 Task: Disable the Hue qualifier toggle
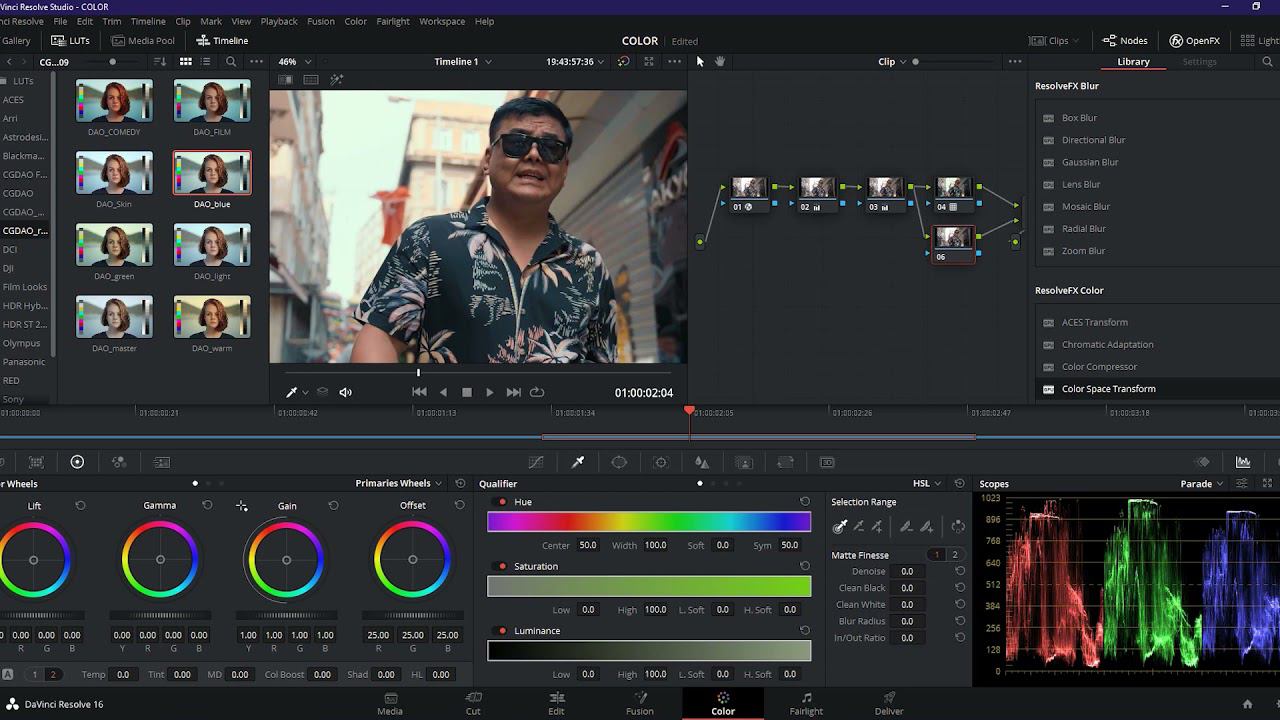[502, 502]
